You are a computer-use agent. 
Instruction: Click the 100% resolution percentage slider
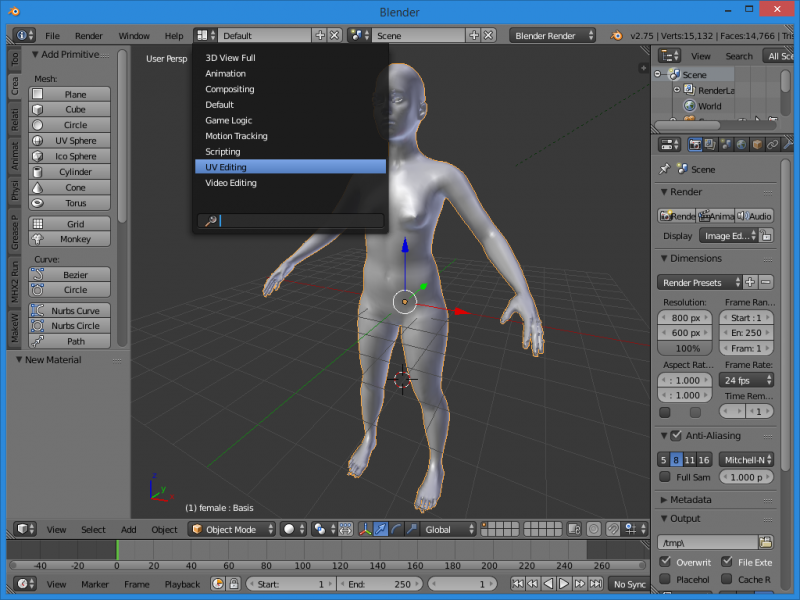687,348
